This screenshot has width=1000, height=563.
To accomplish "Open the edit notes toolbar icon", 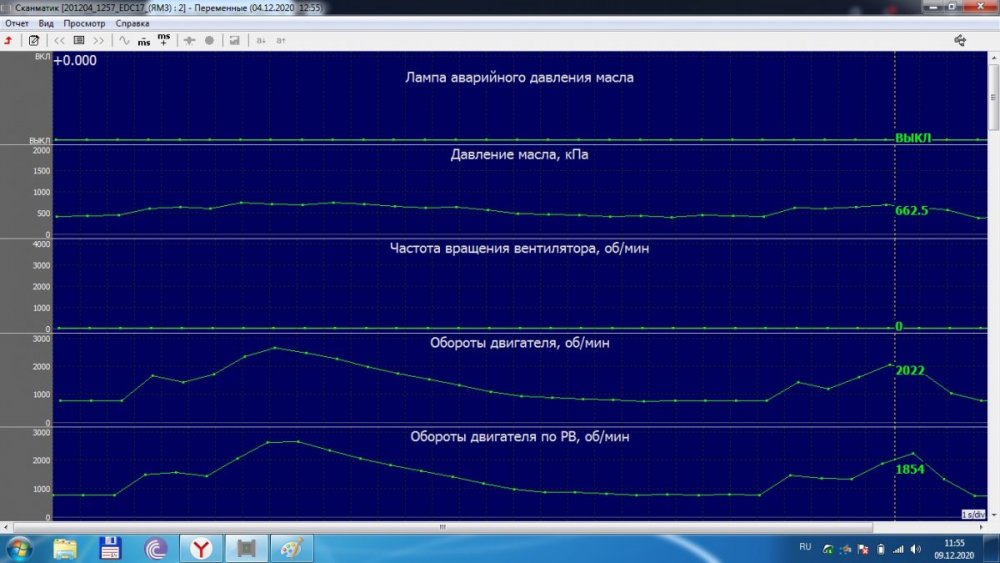I will 34,40.
